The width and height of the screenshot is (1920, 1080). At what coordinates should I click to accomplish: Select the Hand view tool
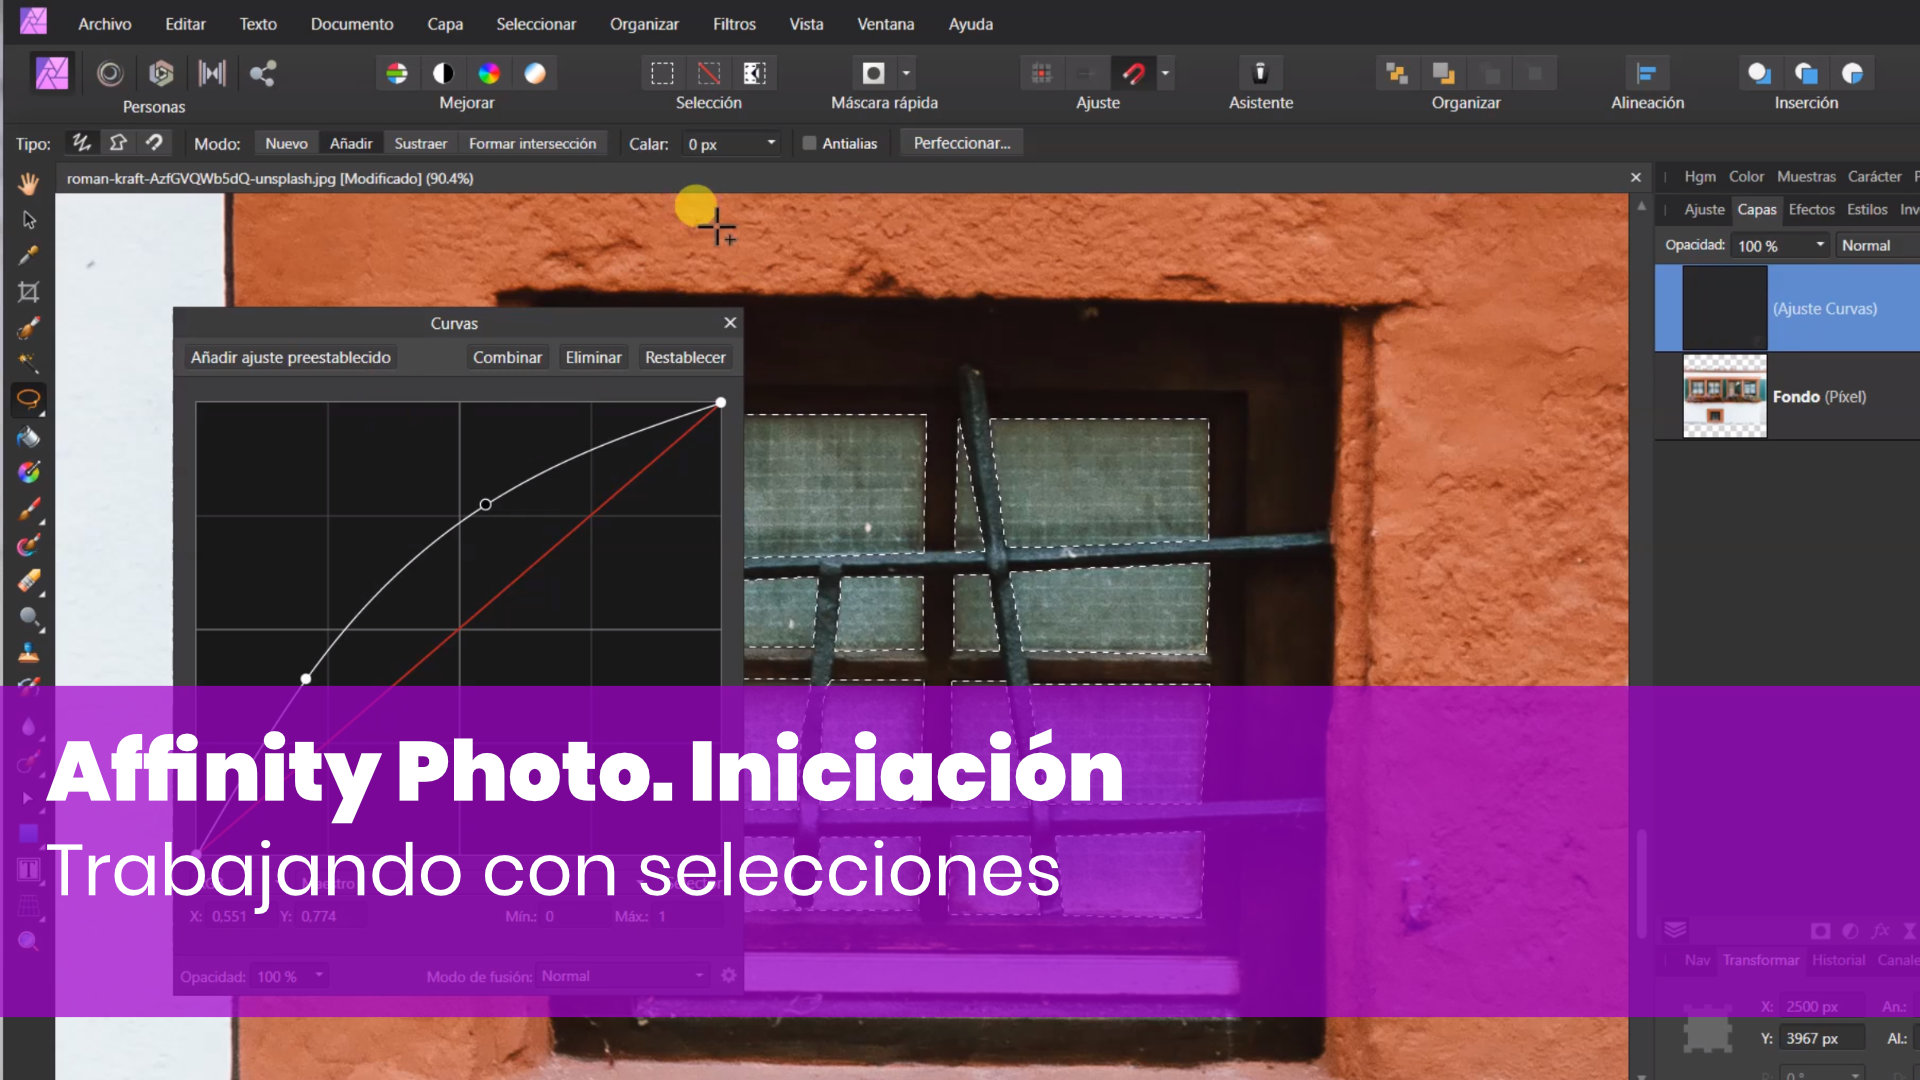(x=28, y=183)
